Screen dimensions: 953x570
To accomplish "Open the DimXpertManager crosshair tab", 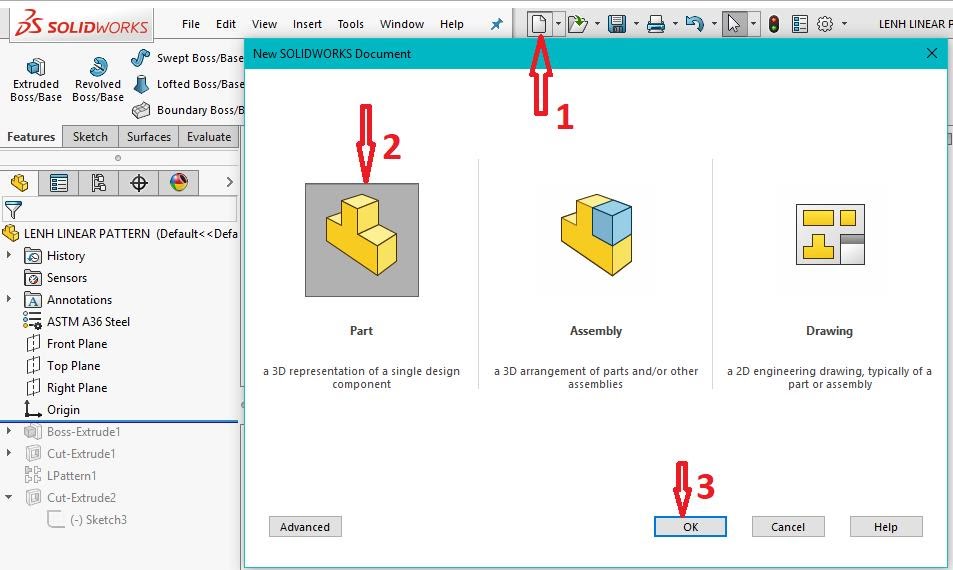I will (x=139, y=182).
